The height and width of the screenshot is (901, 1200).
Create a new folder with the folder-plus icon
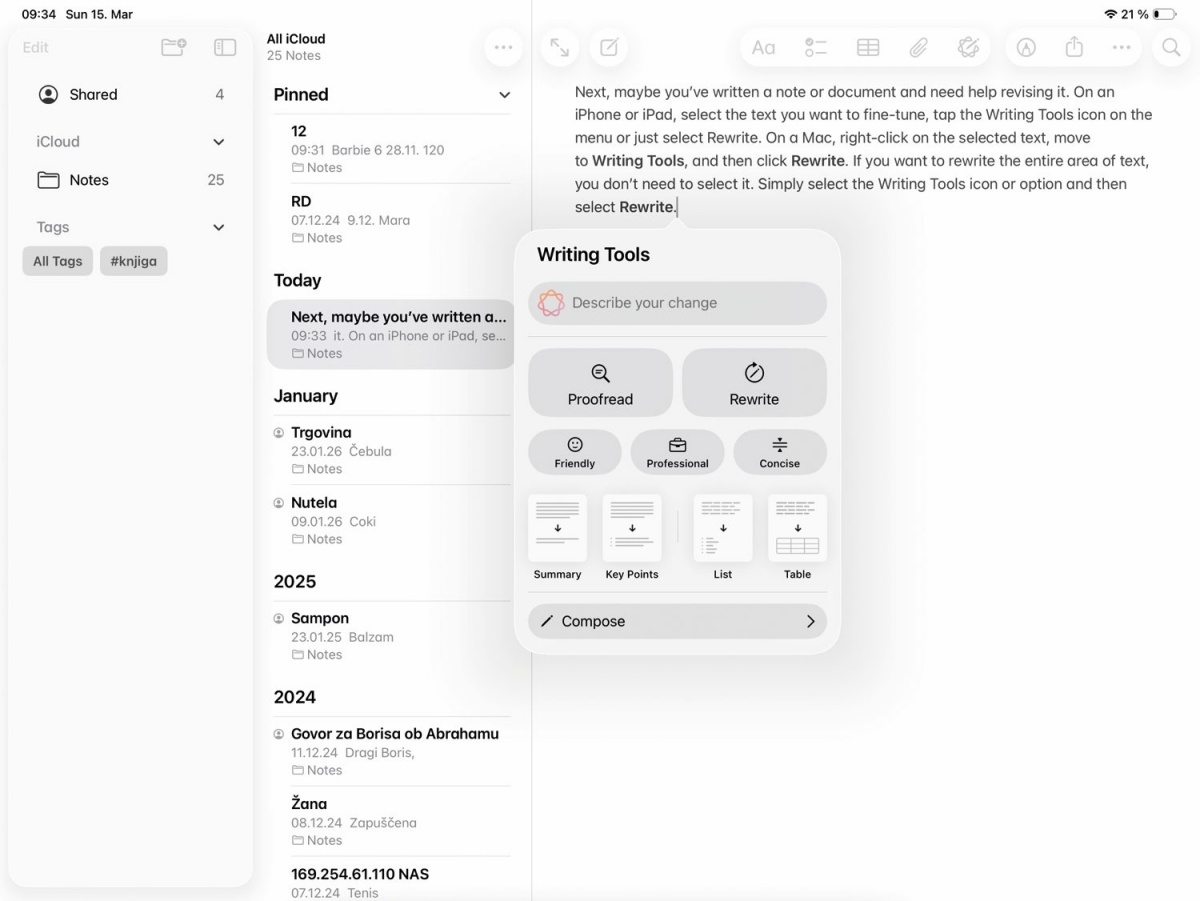174,47
